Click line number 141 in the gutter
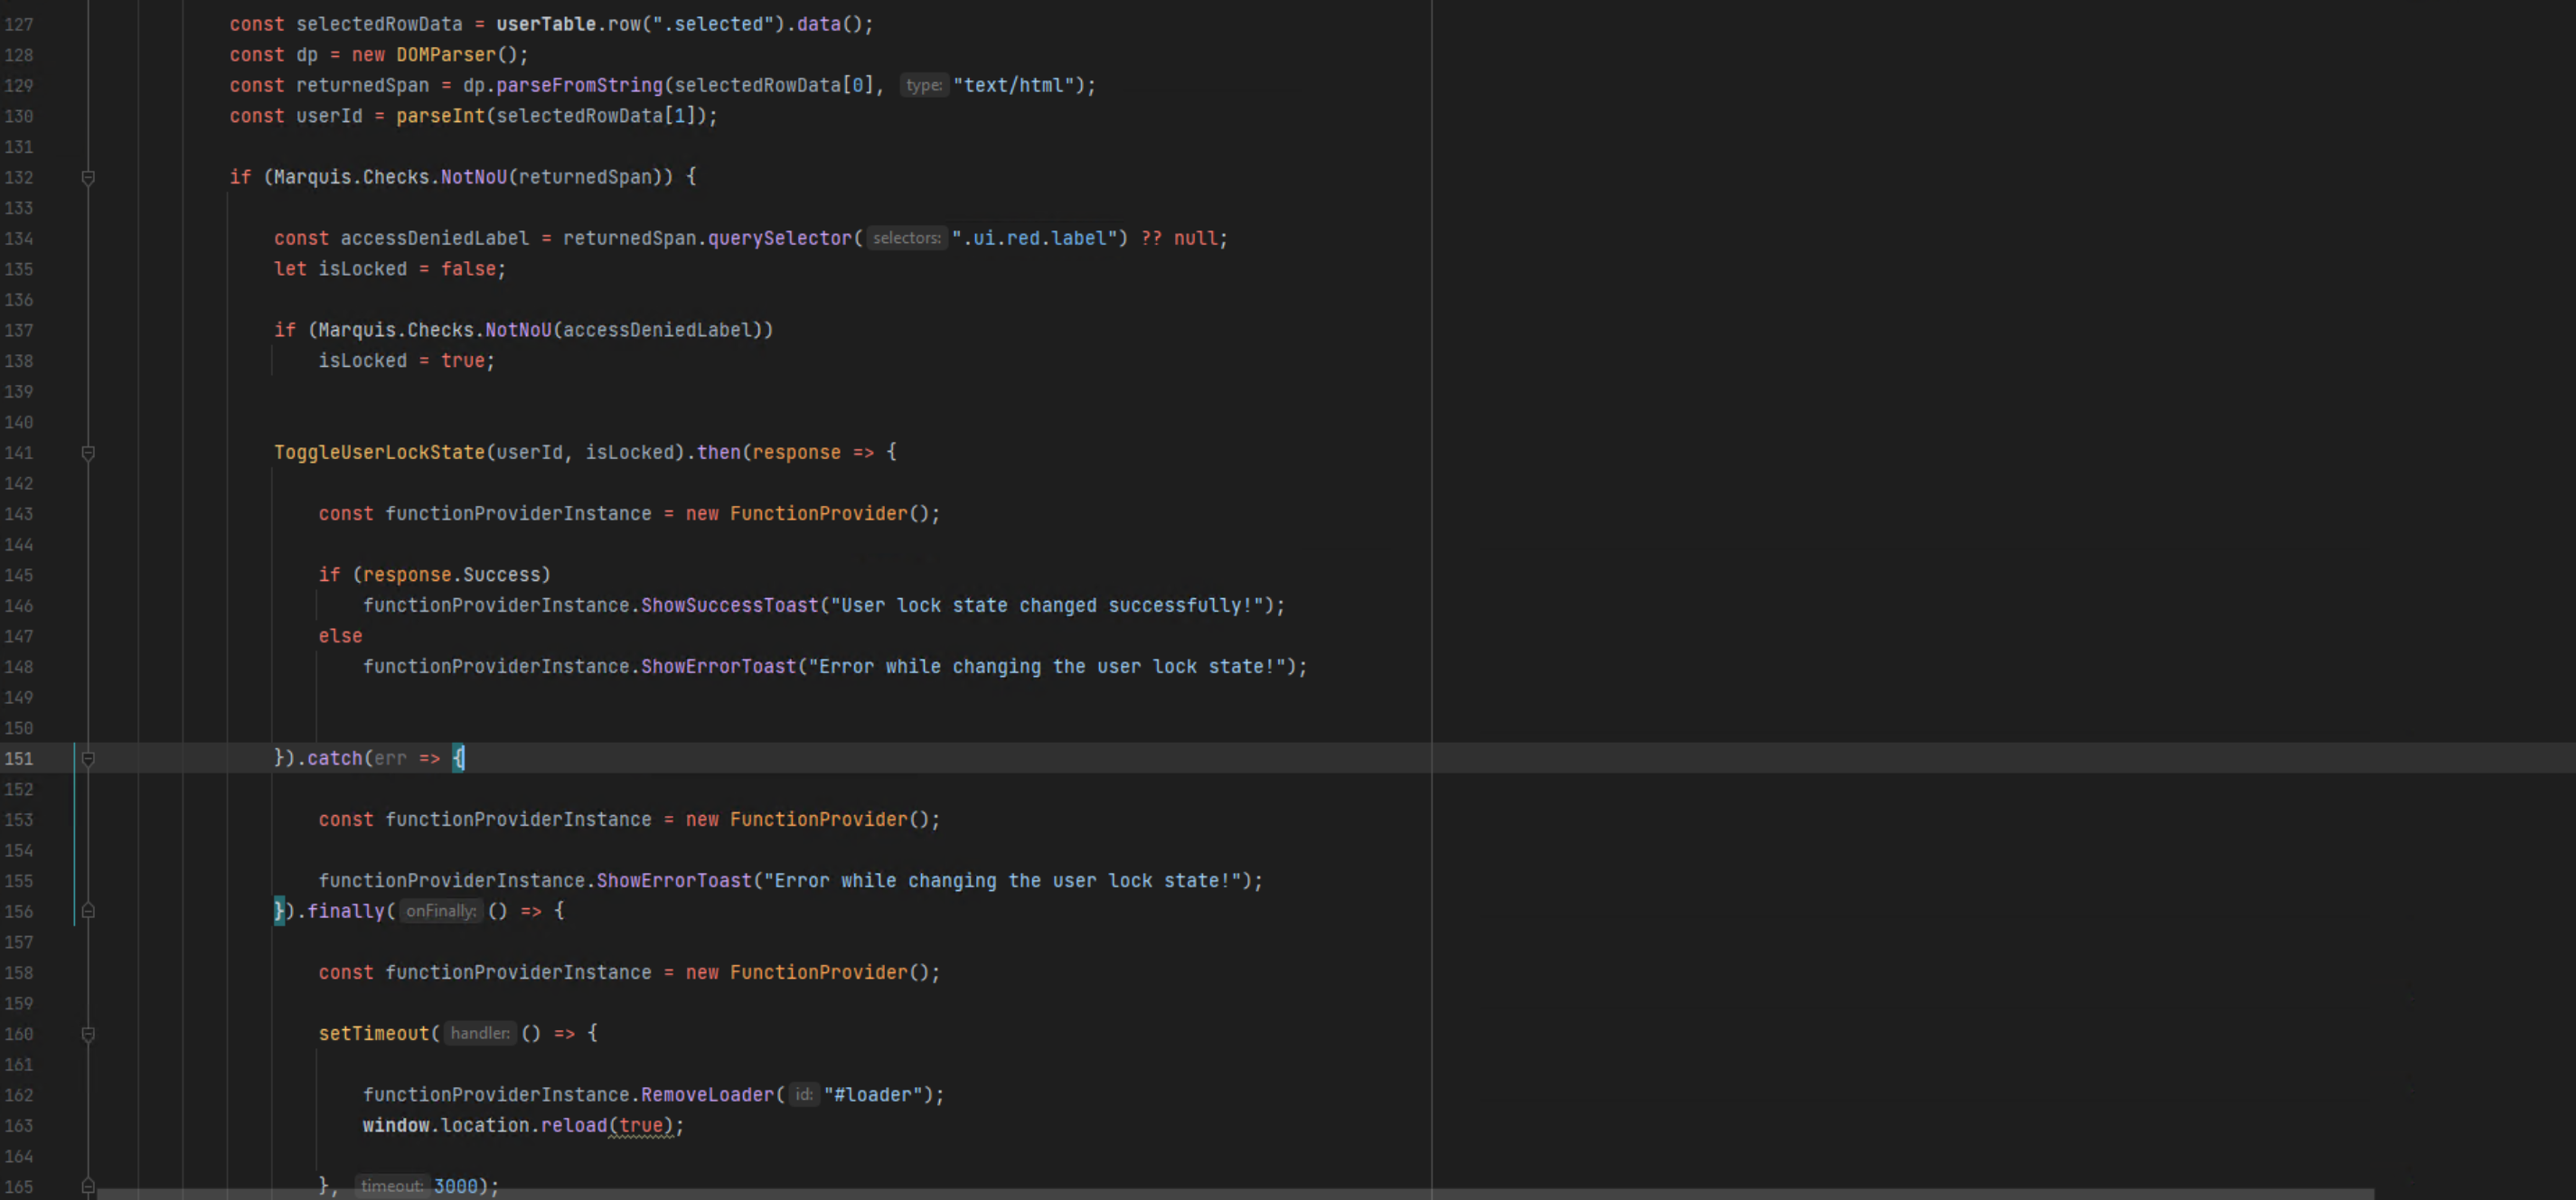The image size is (2576, 1200). pyautogui.click(x=19, y=453)
